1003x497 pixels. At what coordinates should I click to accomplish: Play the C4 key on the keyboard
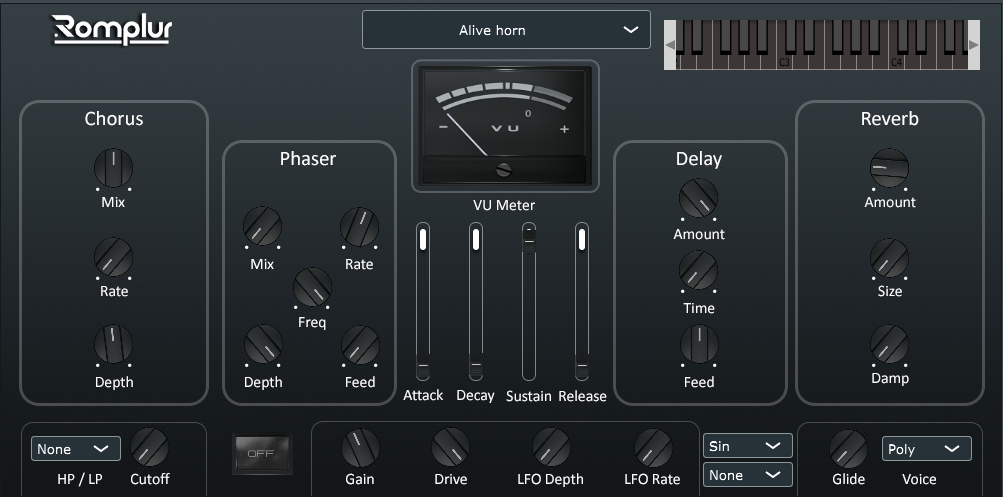[896, 62]
